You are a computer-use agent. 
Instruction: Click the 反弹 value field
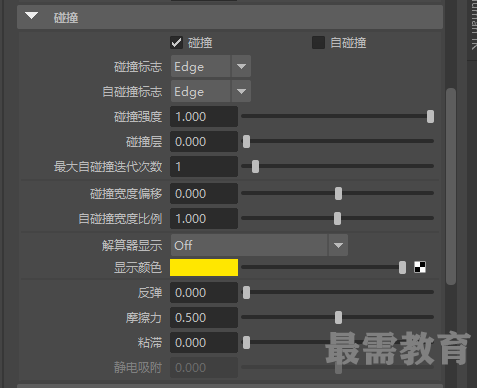[204, 293]
